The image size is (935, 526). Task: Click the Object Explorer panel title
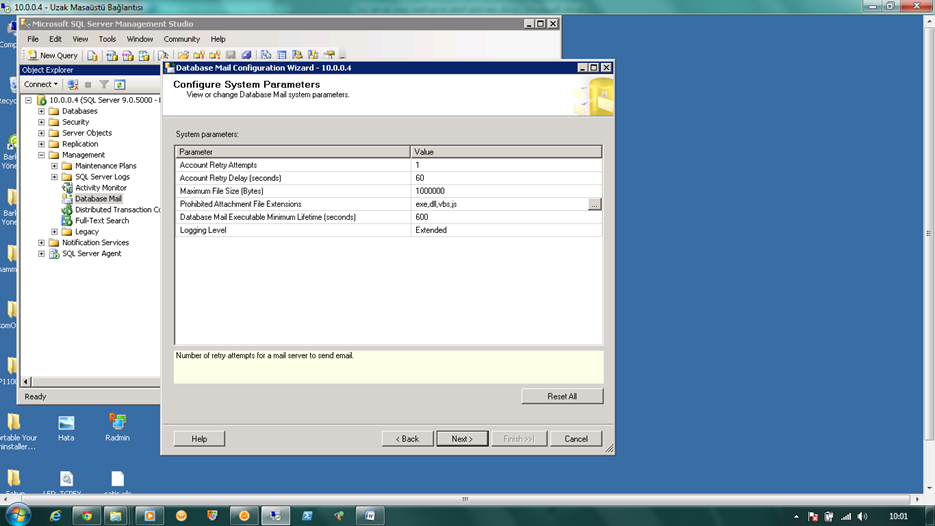tap(48, 70)
